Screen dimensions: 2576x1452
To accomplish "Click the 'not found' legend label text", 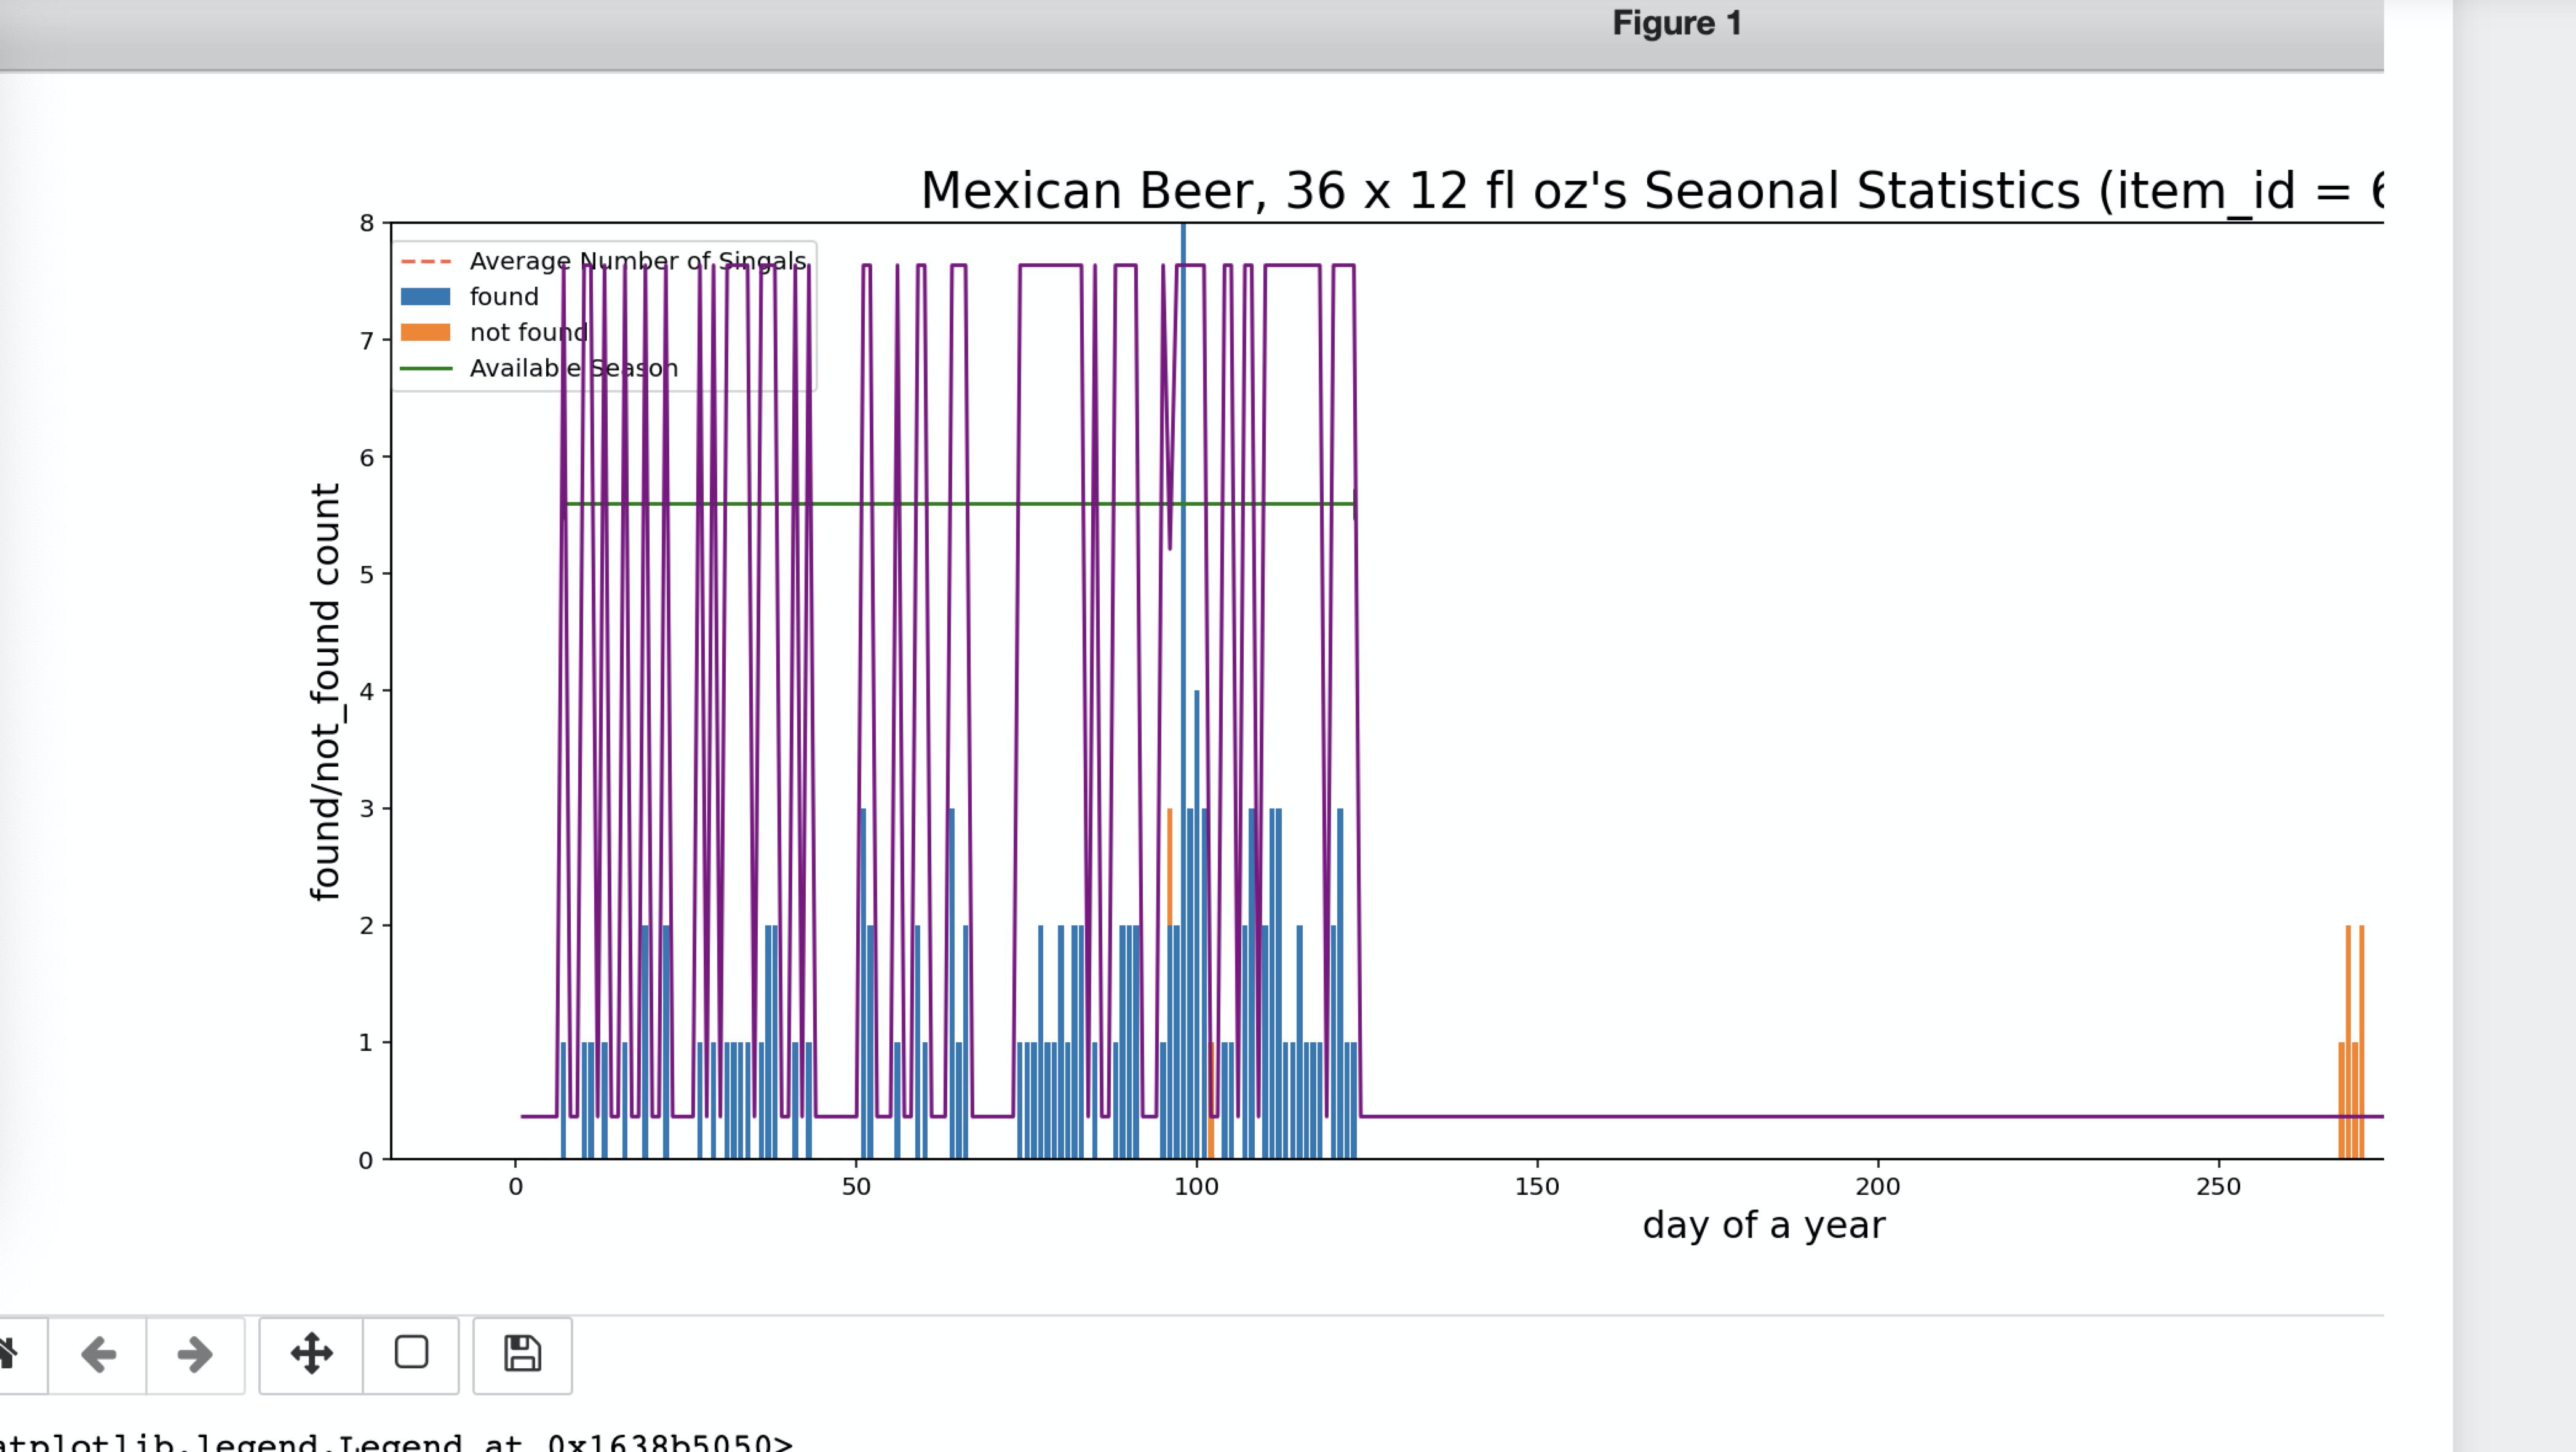I will pos(529,333).
